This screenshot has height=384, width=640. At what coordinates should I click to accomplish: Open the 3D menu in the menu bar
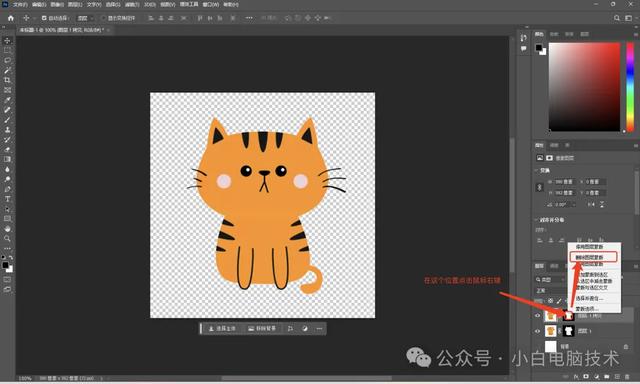pyautogui.click(x=150, y=4)
